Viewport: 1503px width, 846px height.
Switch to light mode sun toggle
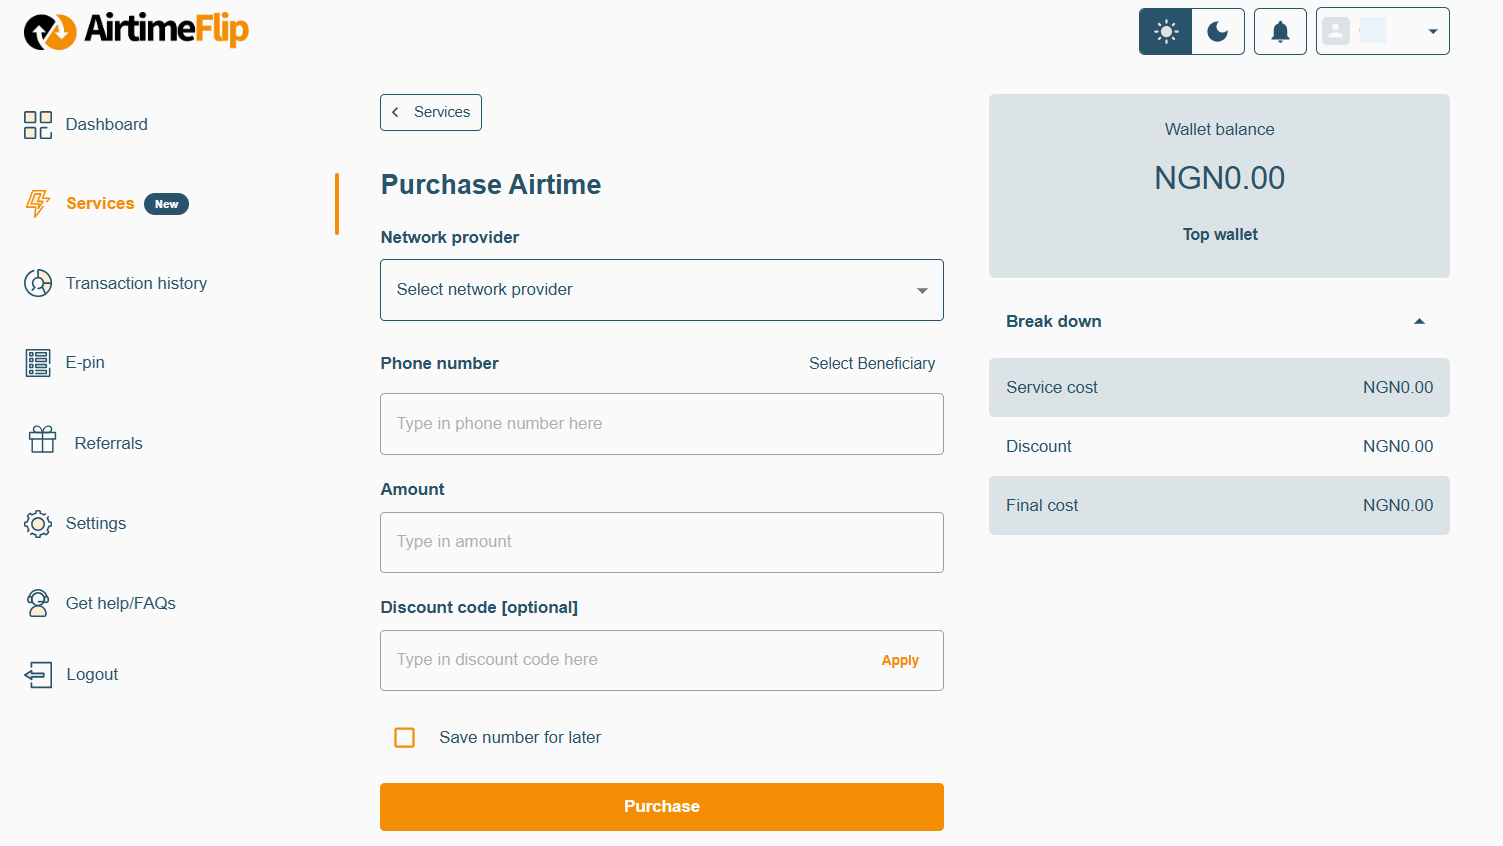point(1166,32)
